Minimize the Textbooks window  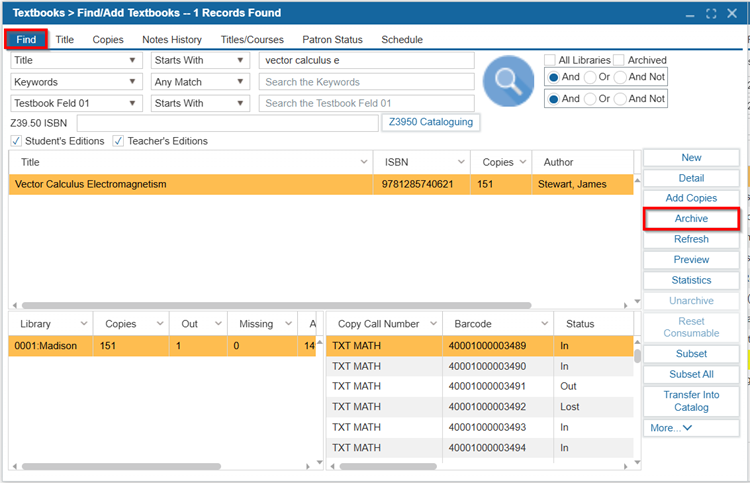pyautogui.click(x=690, y=14)
